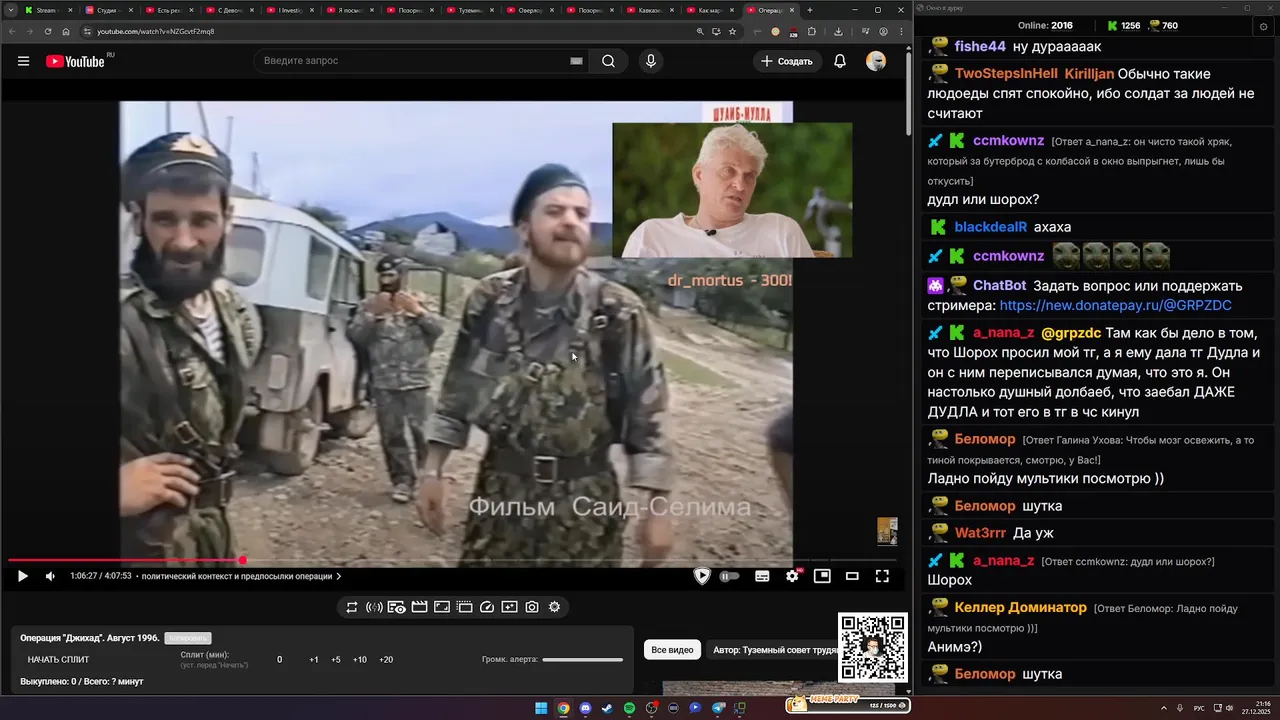
Task: Switch to the Stream browser tab
Action: tap(49, 10)
